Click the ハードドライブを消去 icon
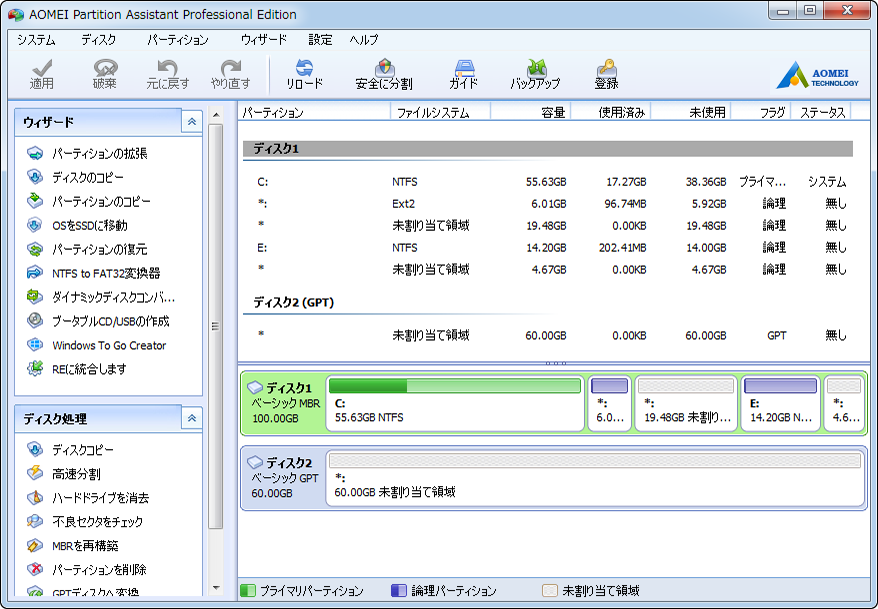The height and width of the screenshot is (609, 878). point(35,498)
